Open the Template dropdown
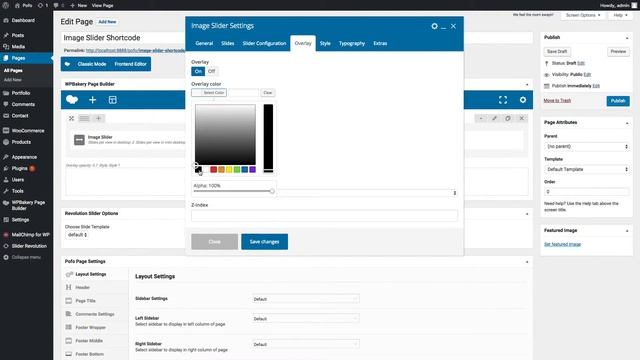This screenshot has height=360, width=640. pyautogui.click(x=587, y=169)
